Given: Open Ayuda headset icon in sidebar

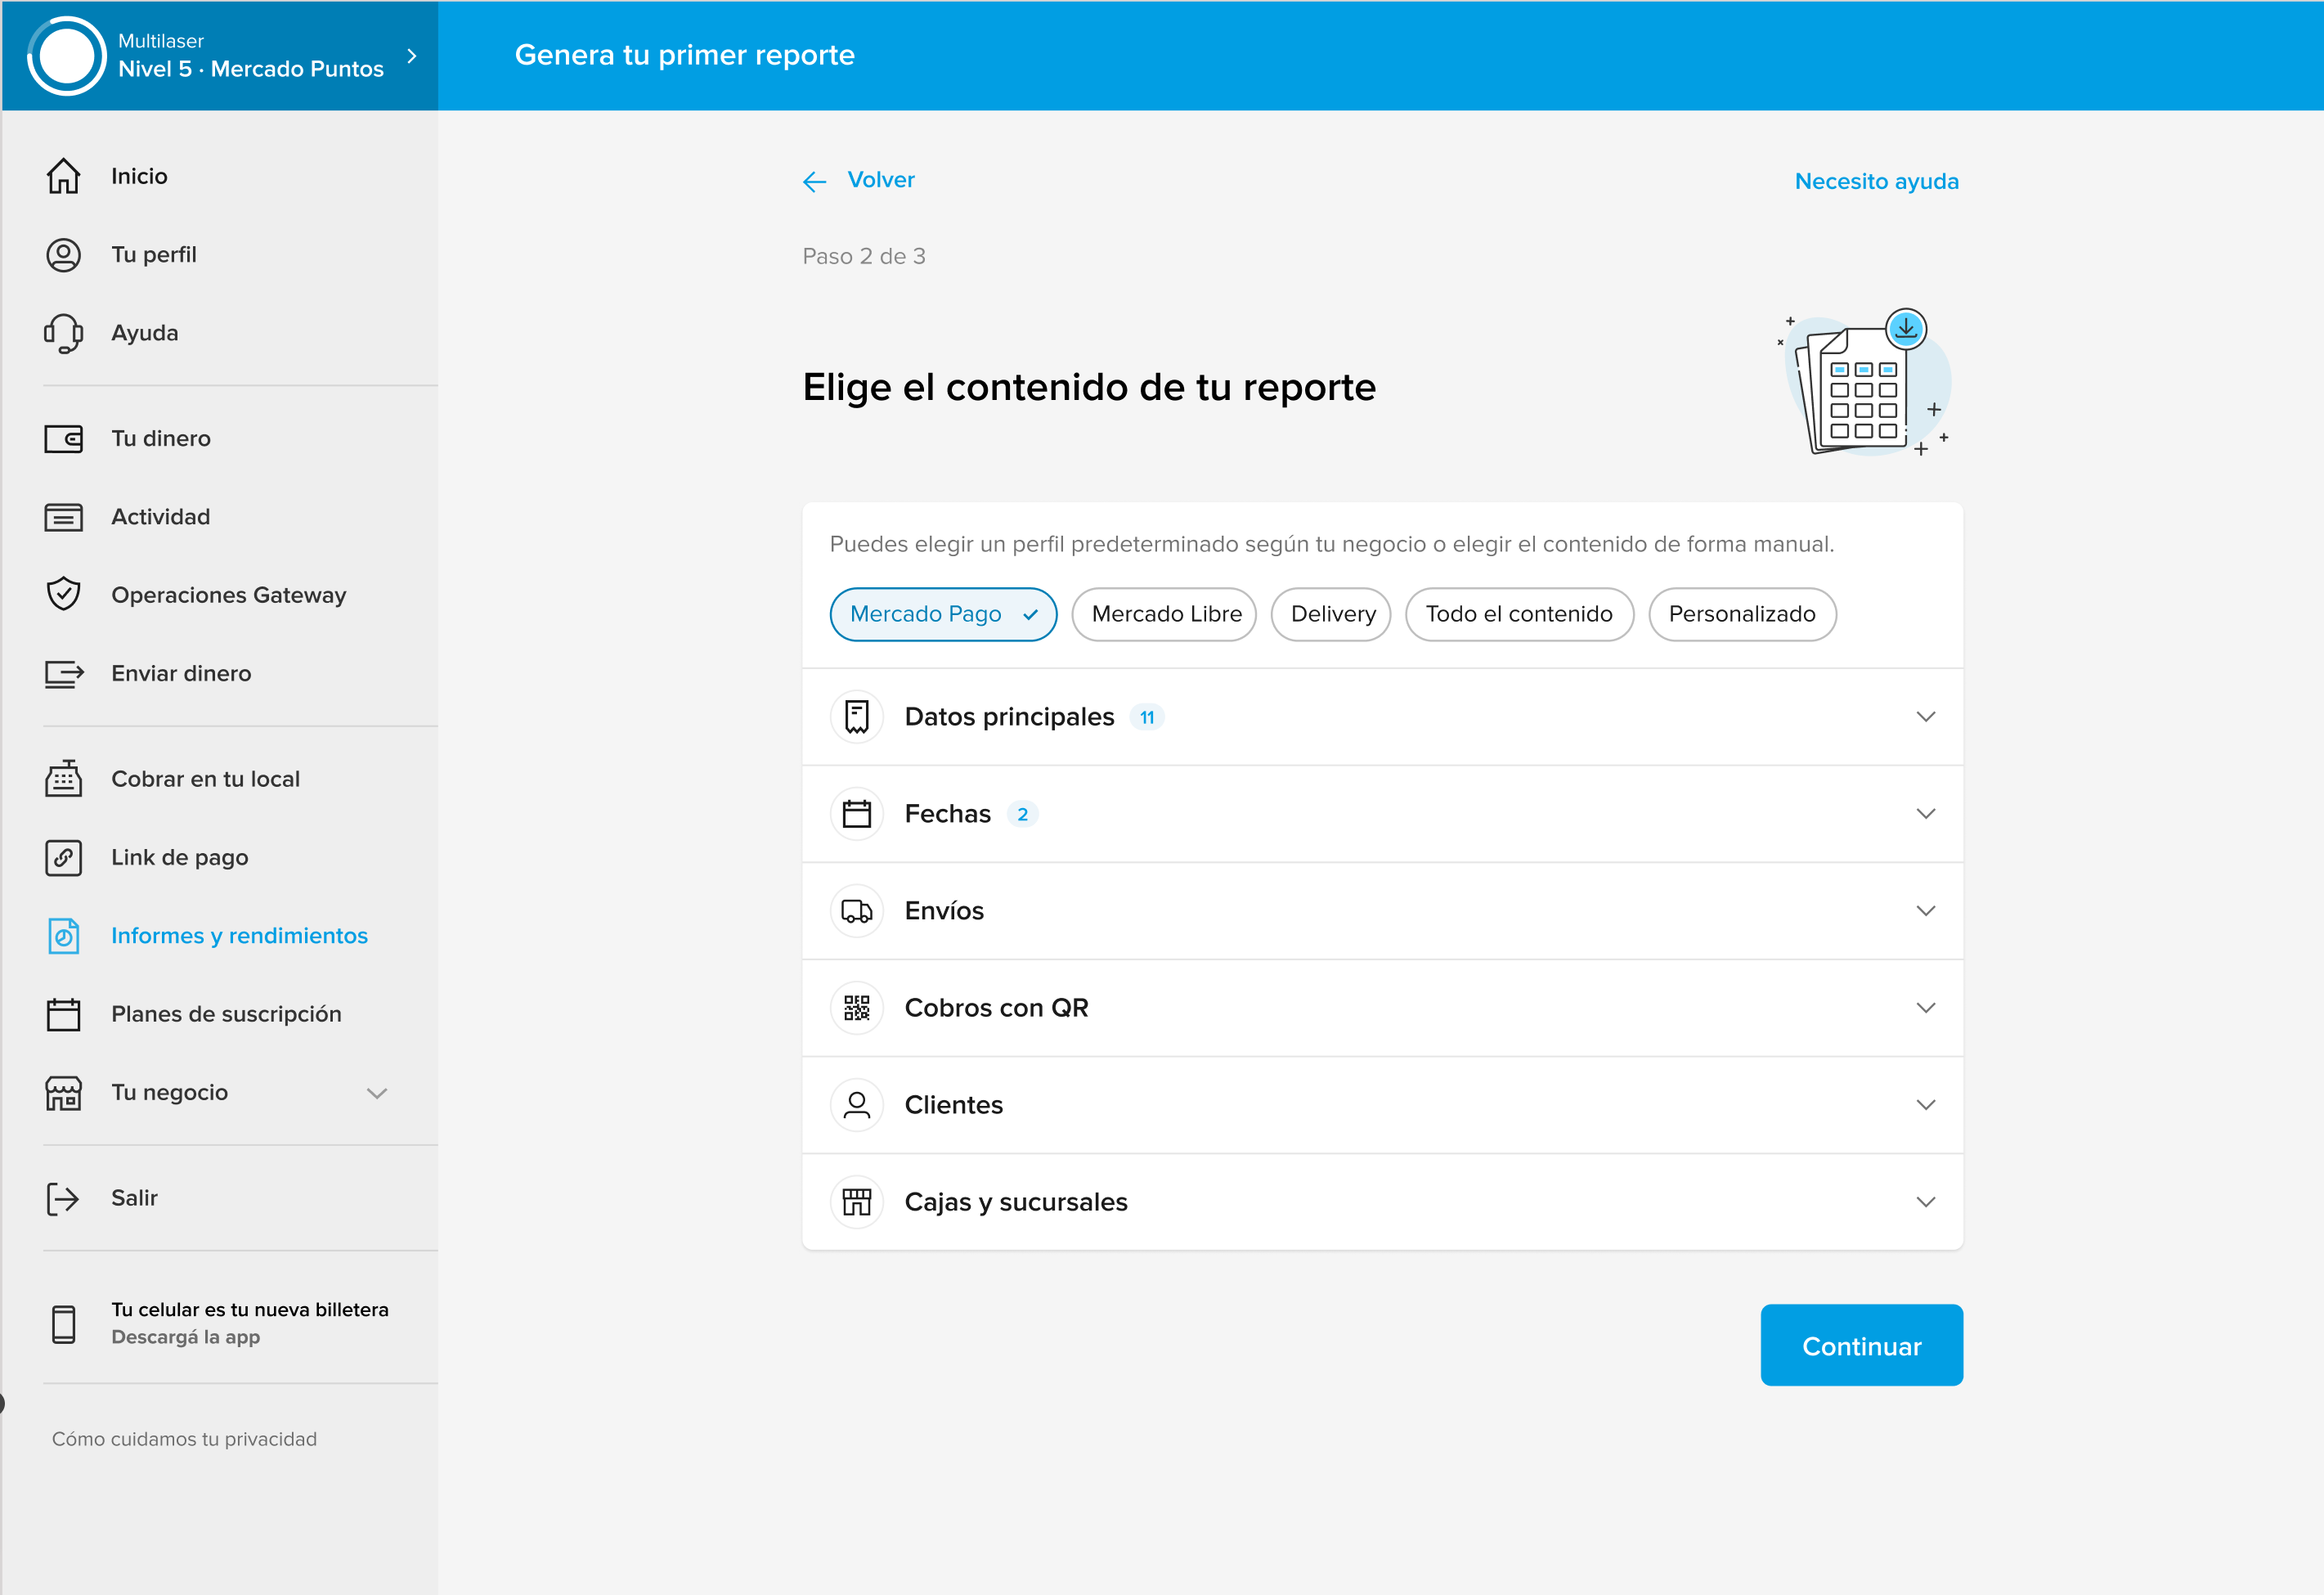Looking at the screenshot, I should coord(63,333).
